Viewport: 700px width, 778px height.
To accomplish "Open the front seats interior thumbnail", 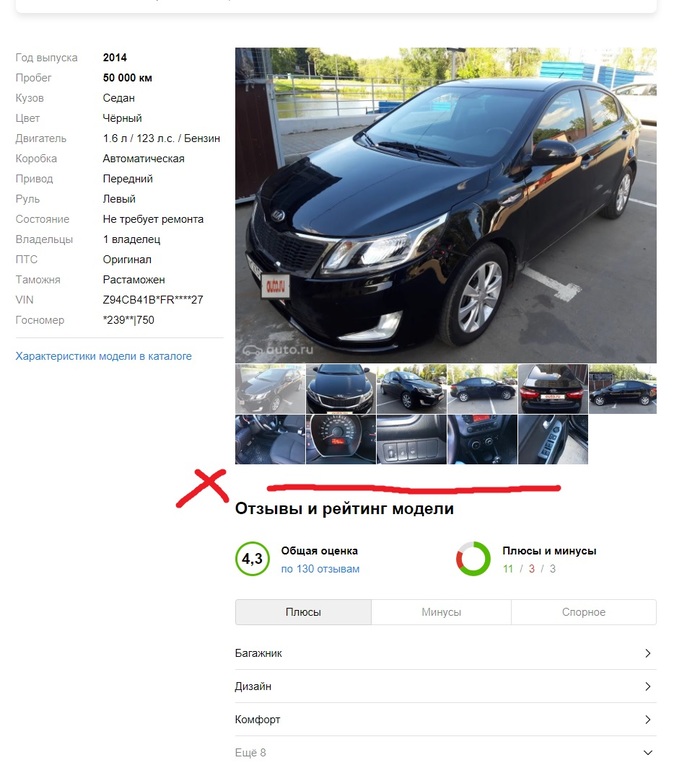I will click(x=270, y=440).
